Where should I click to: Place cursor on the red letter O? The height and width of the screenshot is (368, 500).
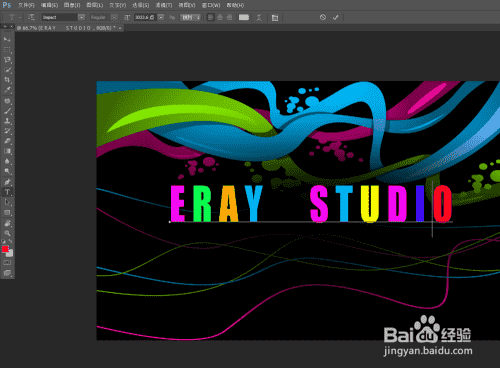tap(443, 204)
